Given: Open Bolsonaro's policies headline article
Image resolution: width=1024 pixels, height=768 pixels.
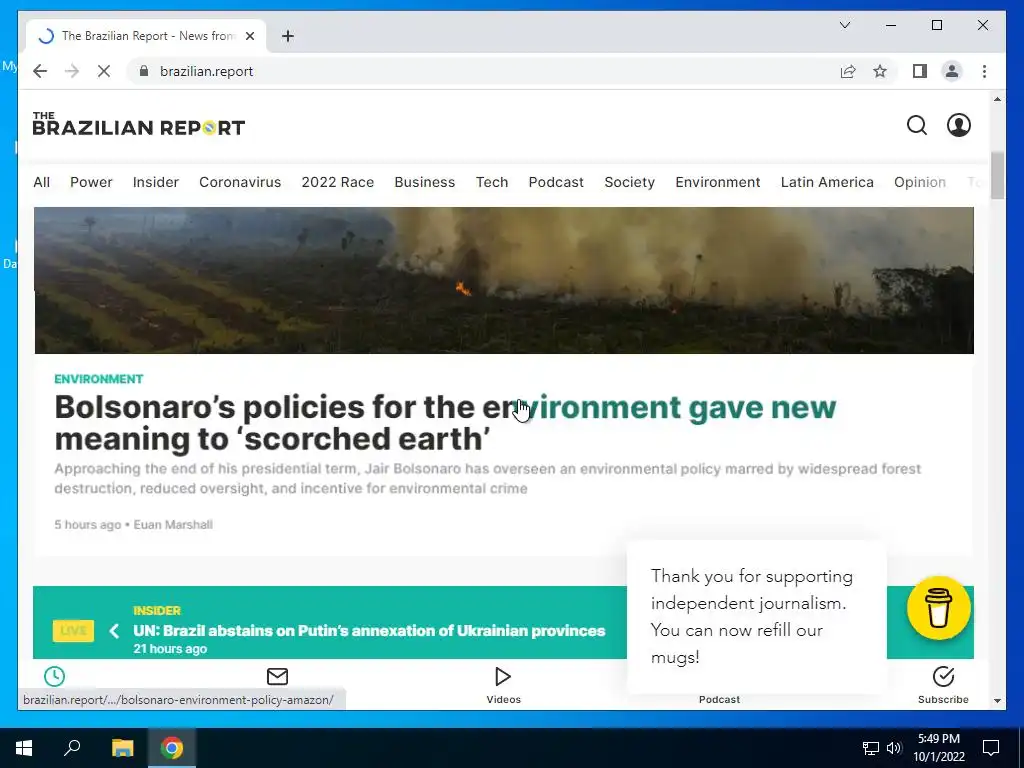Looking at the screenshot, I should (x=445, y=423).
